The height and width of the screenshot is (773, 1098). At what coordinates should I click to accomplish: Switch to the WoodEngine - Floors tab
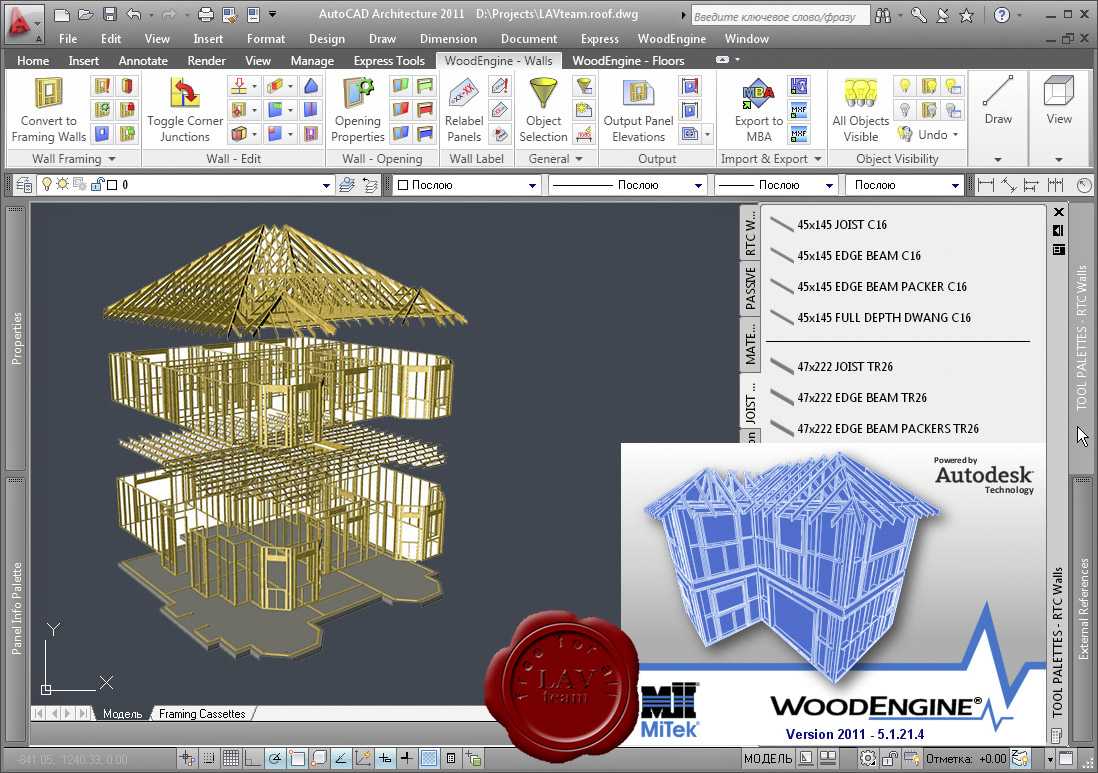pos(628,61)
